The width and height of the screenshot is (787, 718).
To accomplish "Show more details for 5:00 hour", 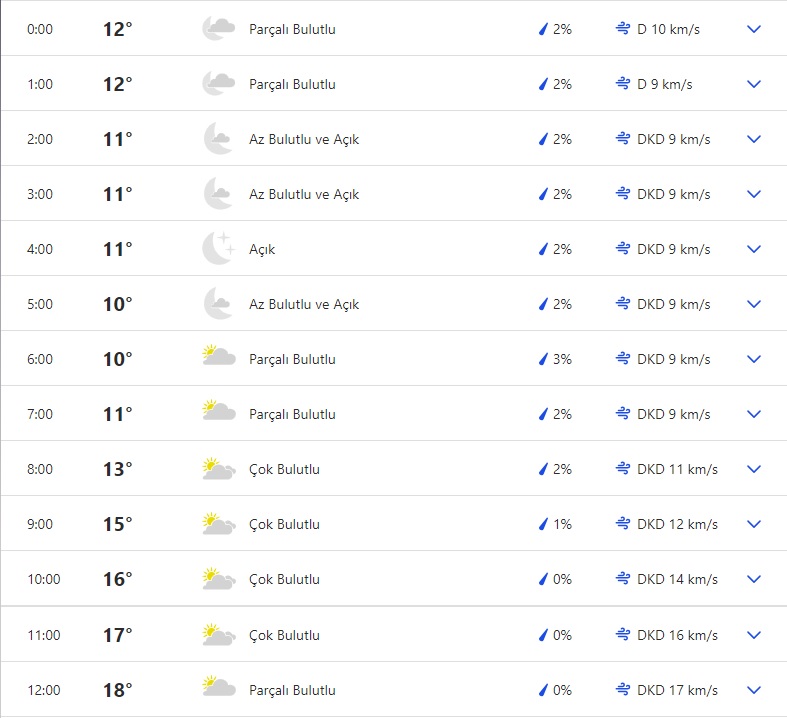I will click(x=754, y=304).
